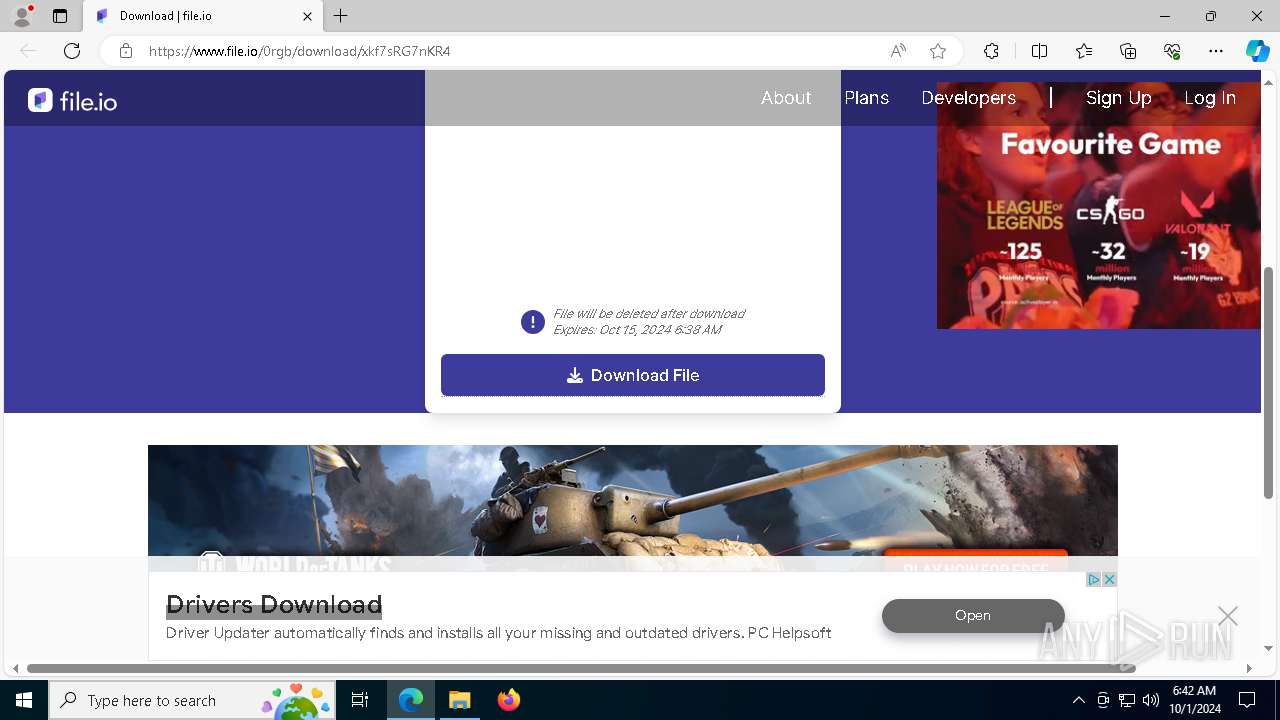Click the taskbar search box

(194, 700)
